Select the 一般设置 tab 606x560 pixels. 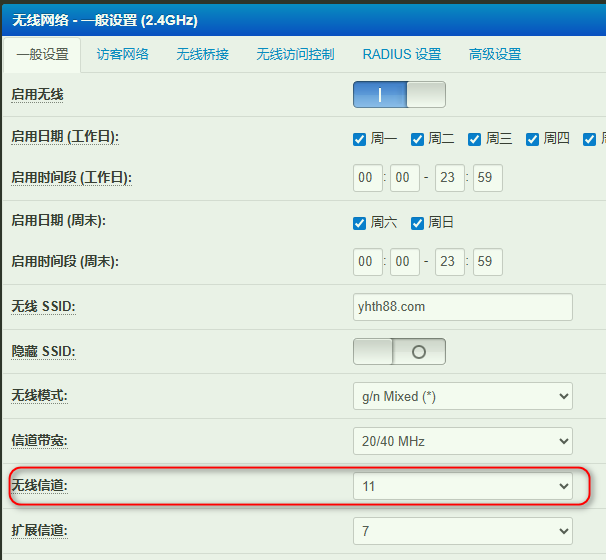[x=42, y=55]
